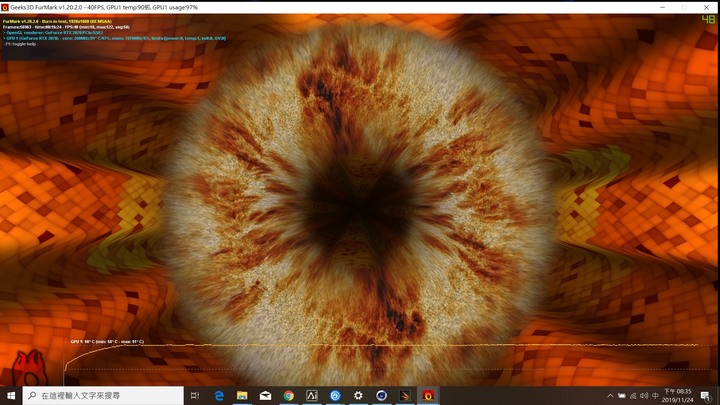Click the OpenGL renderer info line
Viewport: 720px width, 405px height.
53,33
